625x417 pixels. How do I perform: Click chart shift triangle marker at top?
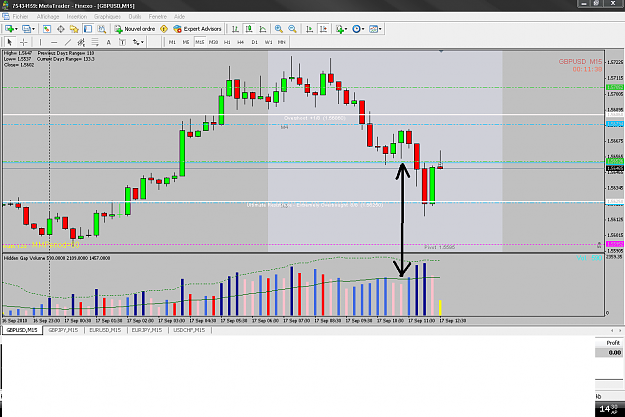441,51
